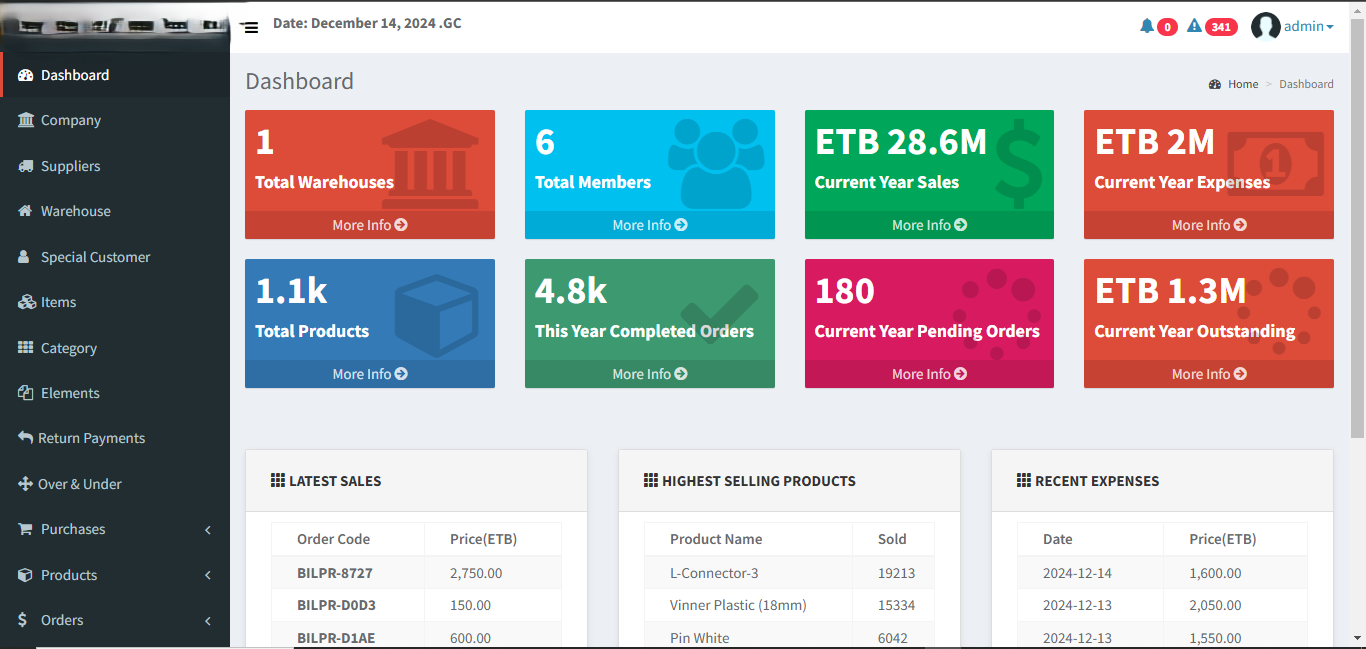
Task: Open the Warehouse menu item
Action: point(75,211)
